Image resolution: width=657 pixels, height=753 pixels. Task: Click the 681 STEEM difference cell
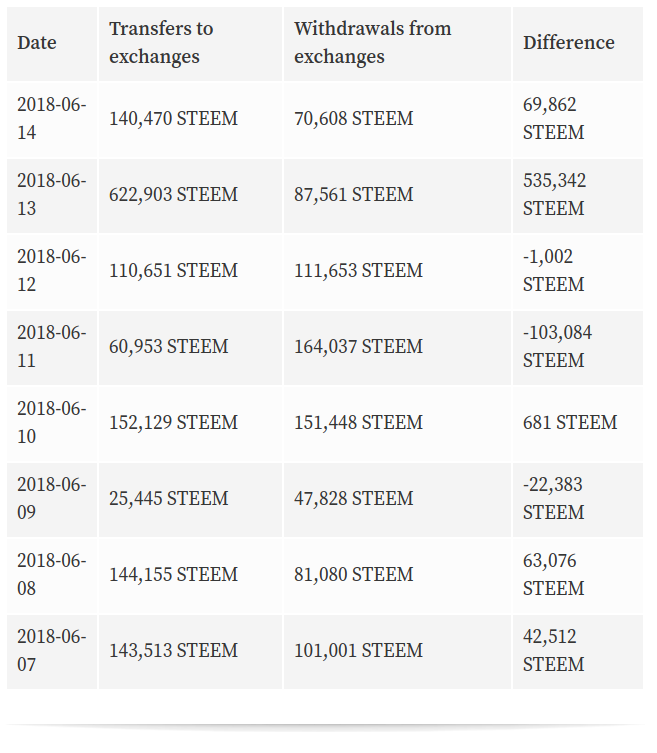578,423
